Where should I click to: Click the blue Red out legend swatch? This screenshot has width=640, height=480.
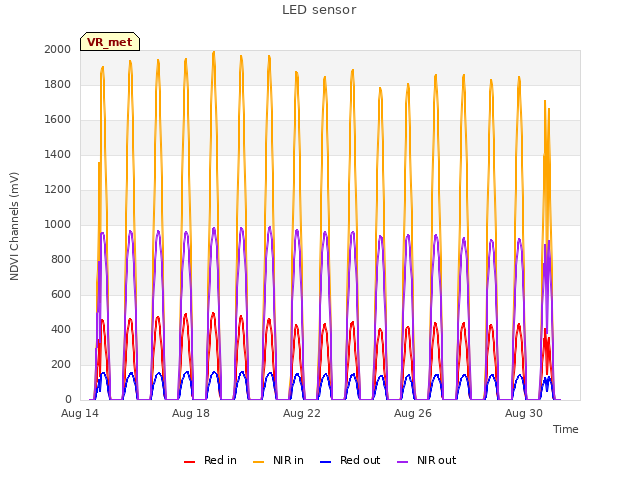(325, 462)
